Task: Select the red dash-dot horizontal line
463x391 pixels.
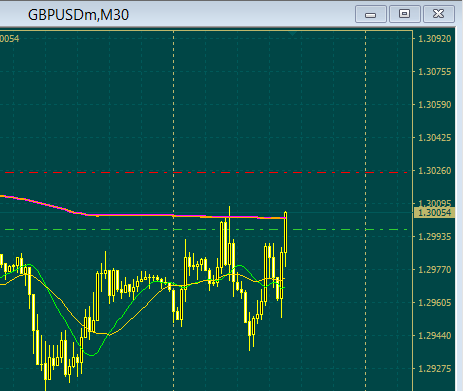Action: pyautogui.click(x=207, y=172)
